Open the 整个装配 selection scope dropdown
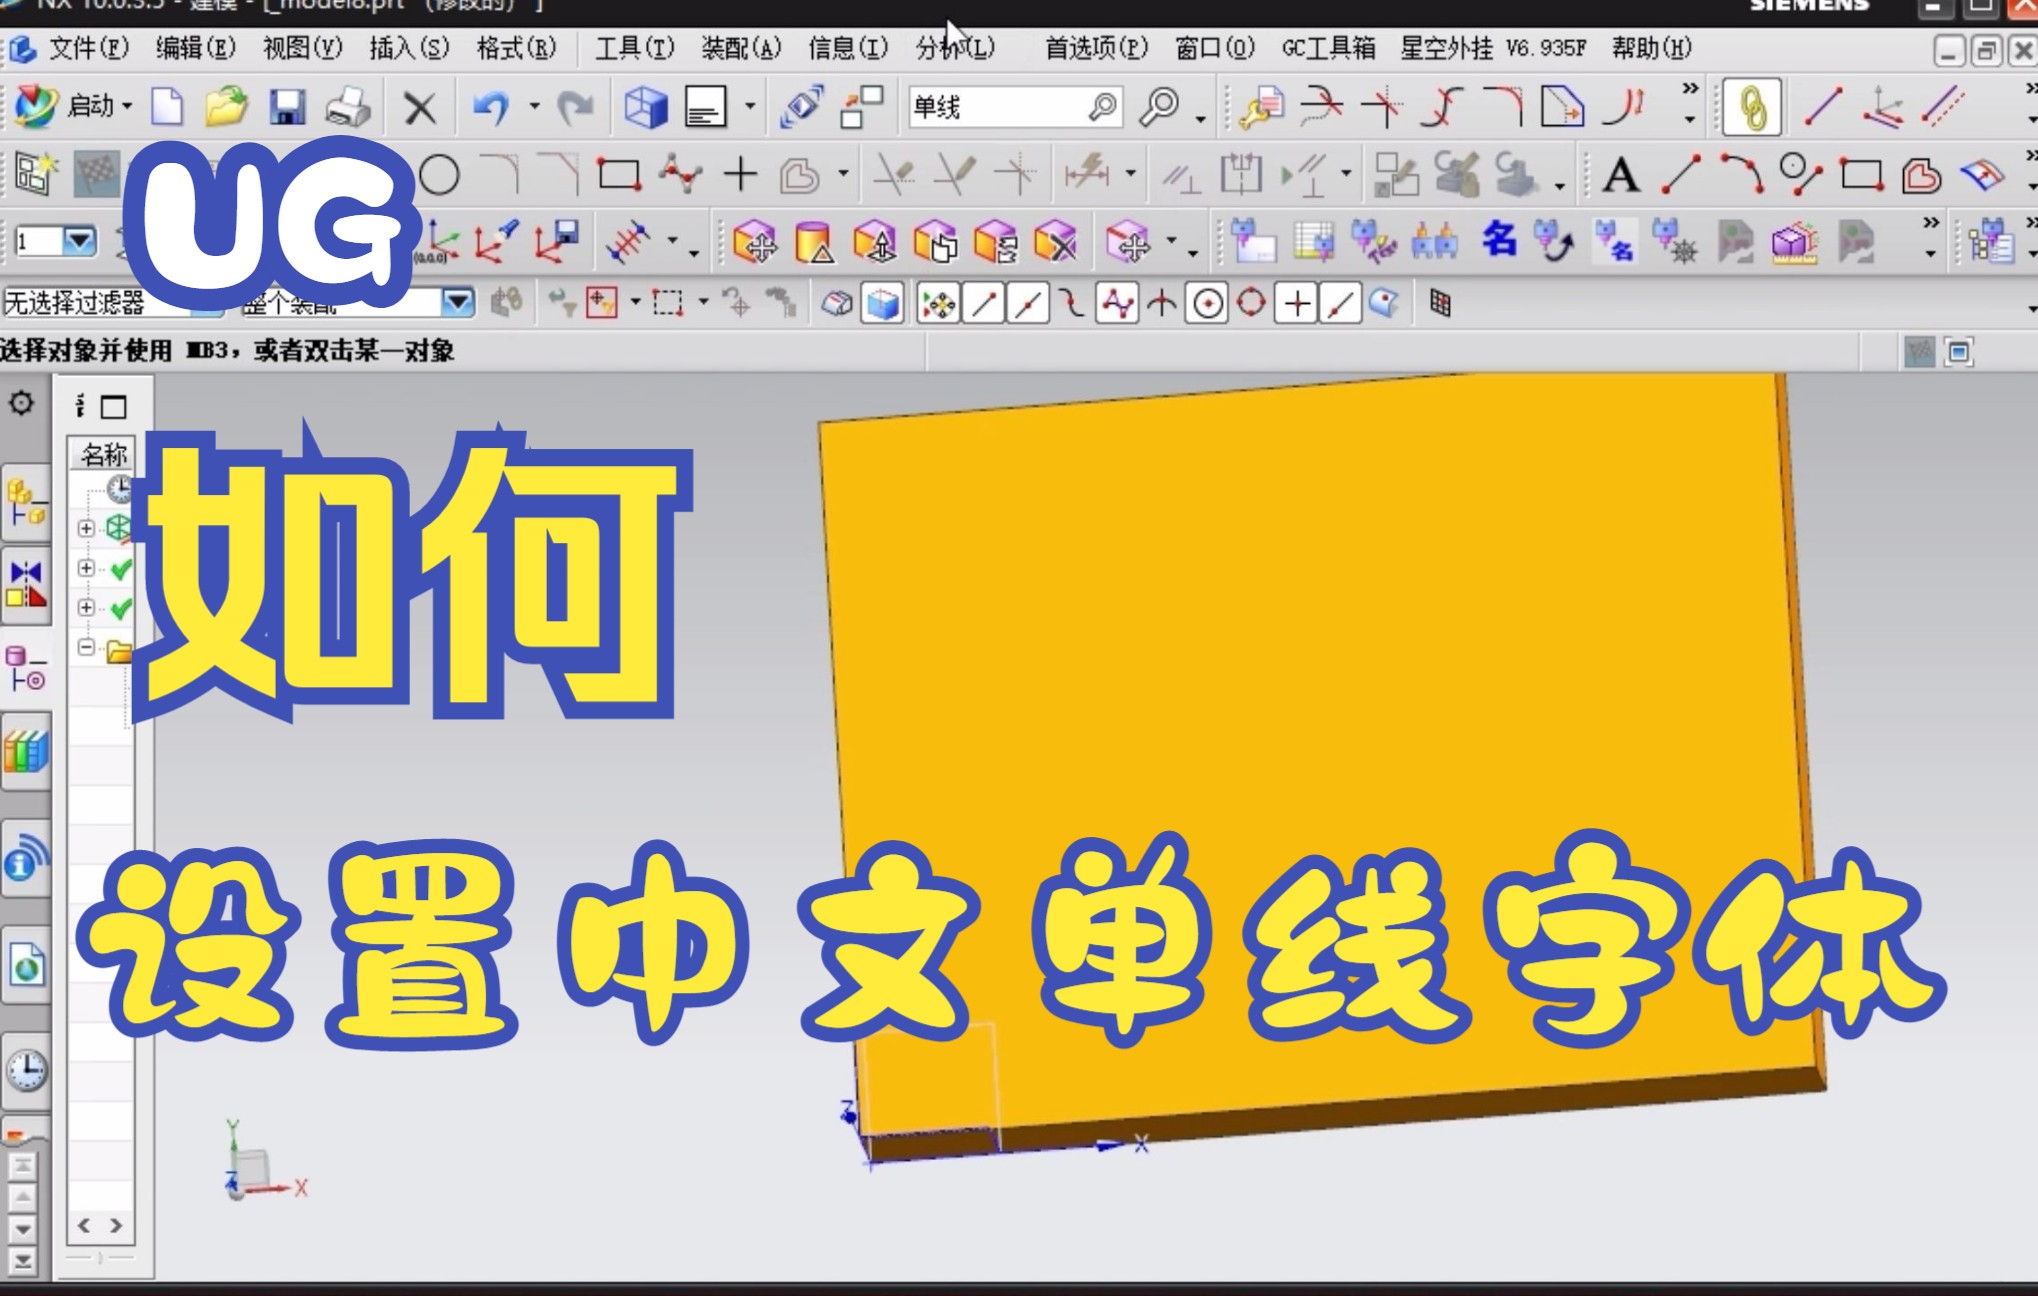This screenshot has width=2038, height=1296. pyautogui.click(x=458, y=302)
